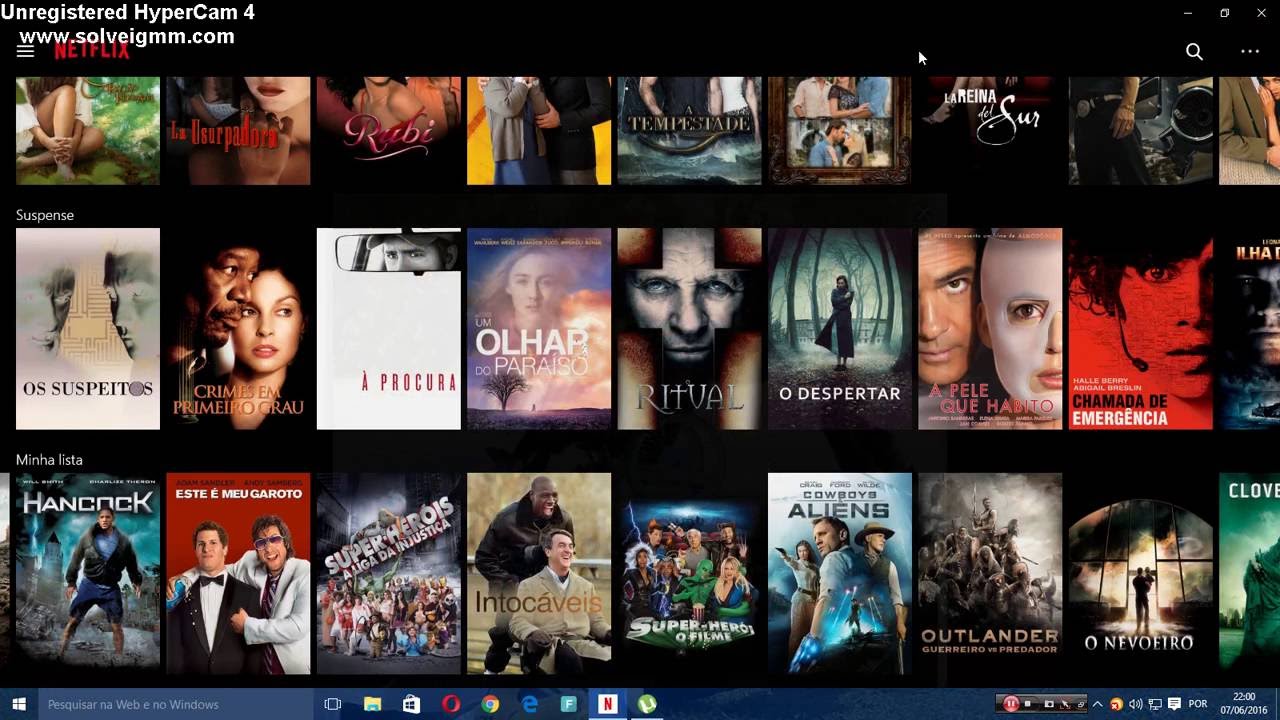1280x720 pixels.
Task: Open La Usurpadora poster
Action: click(x=238, y=130)
